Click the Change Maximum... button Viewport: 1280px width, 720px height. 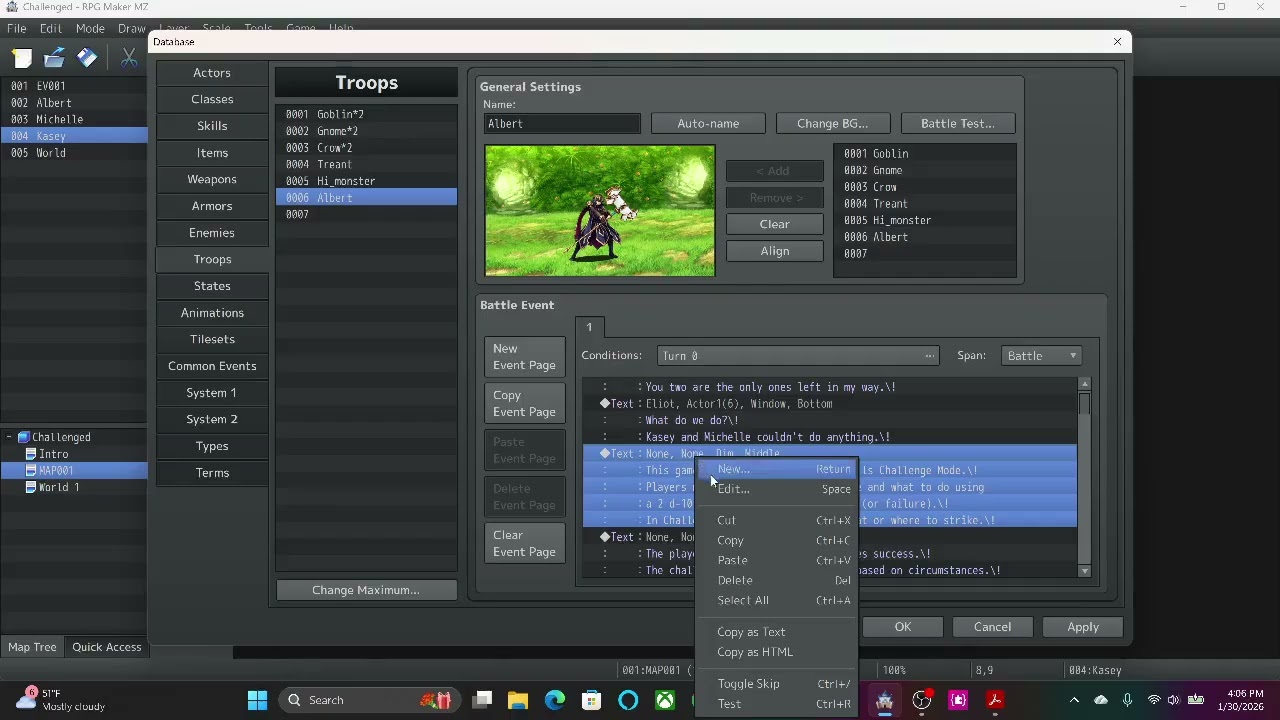tap(366, 590)
